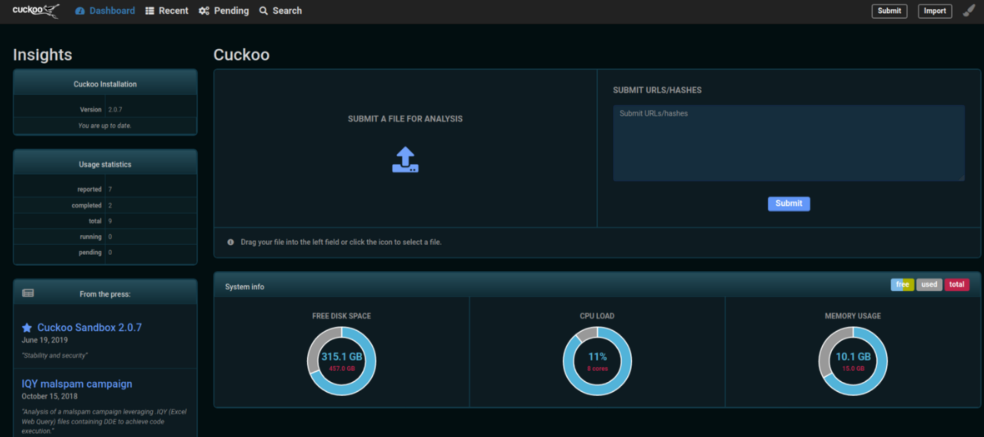Open the Search page
The image size is (984, 437).
[281, 11]
